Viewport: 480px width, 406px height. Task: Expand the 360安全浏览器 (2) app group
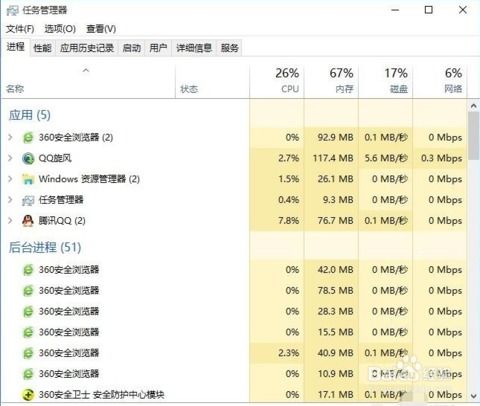click(10, 137)
